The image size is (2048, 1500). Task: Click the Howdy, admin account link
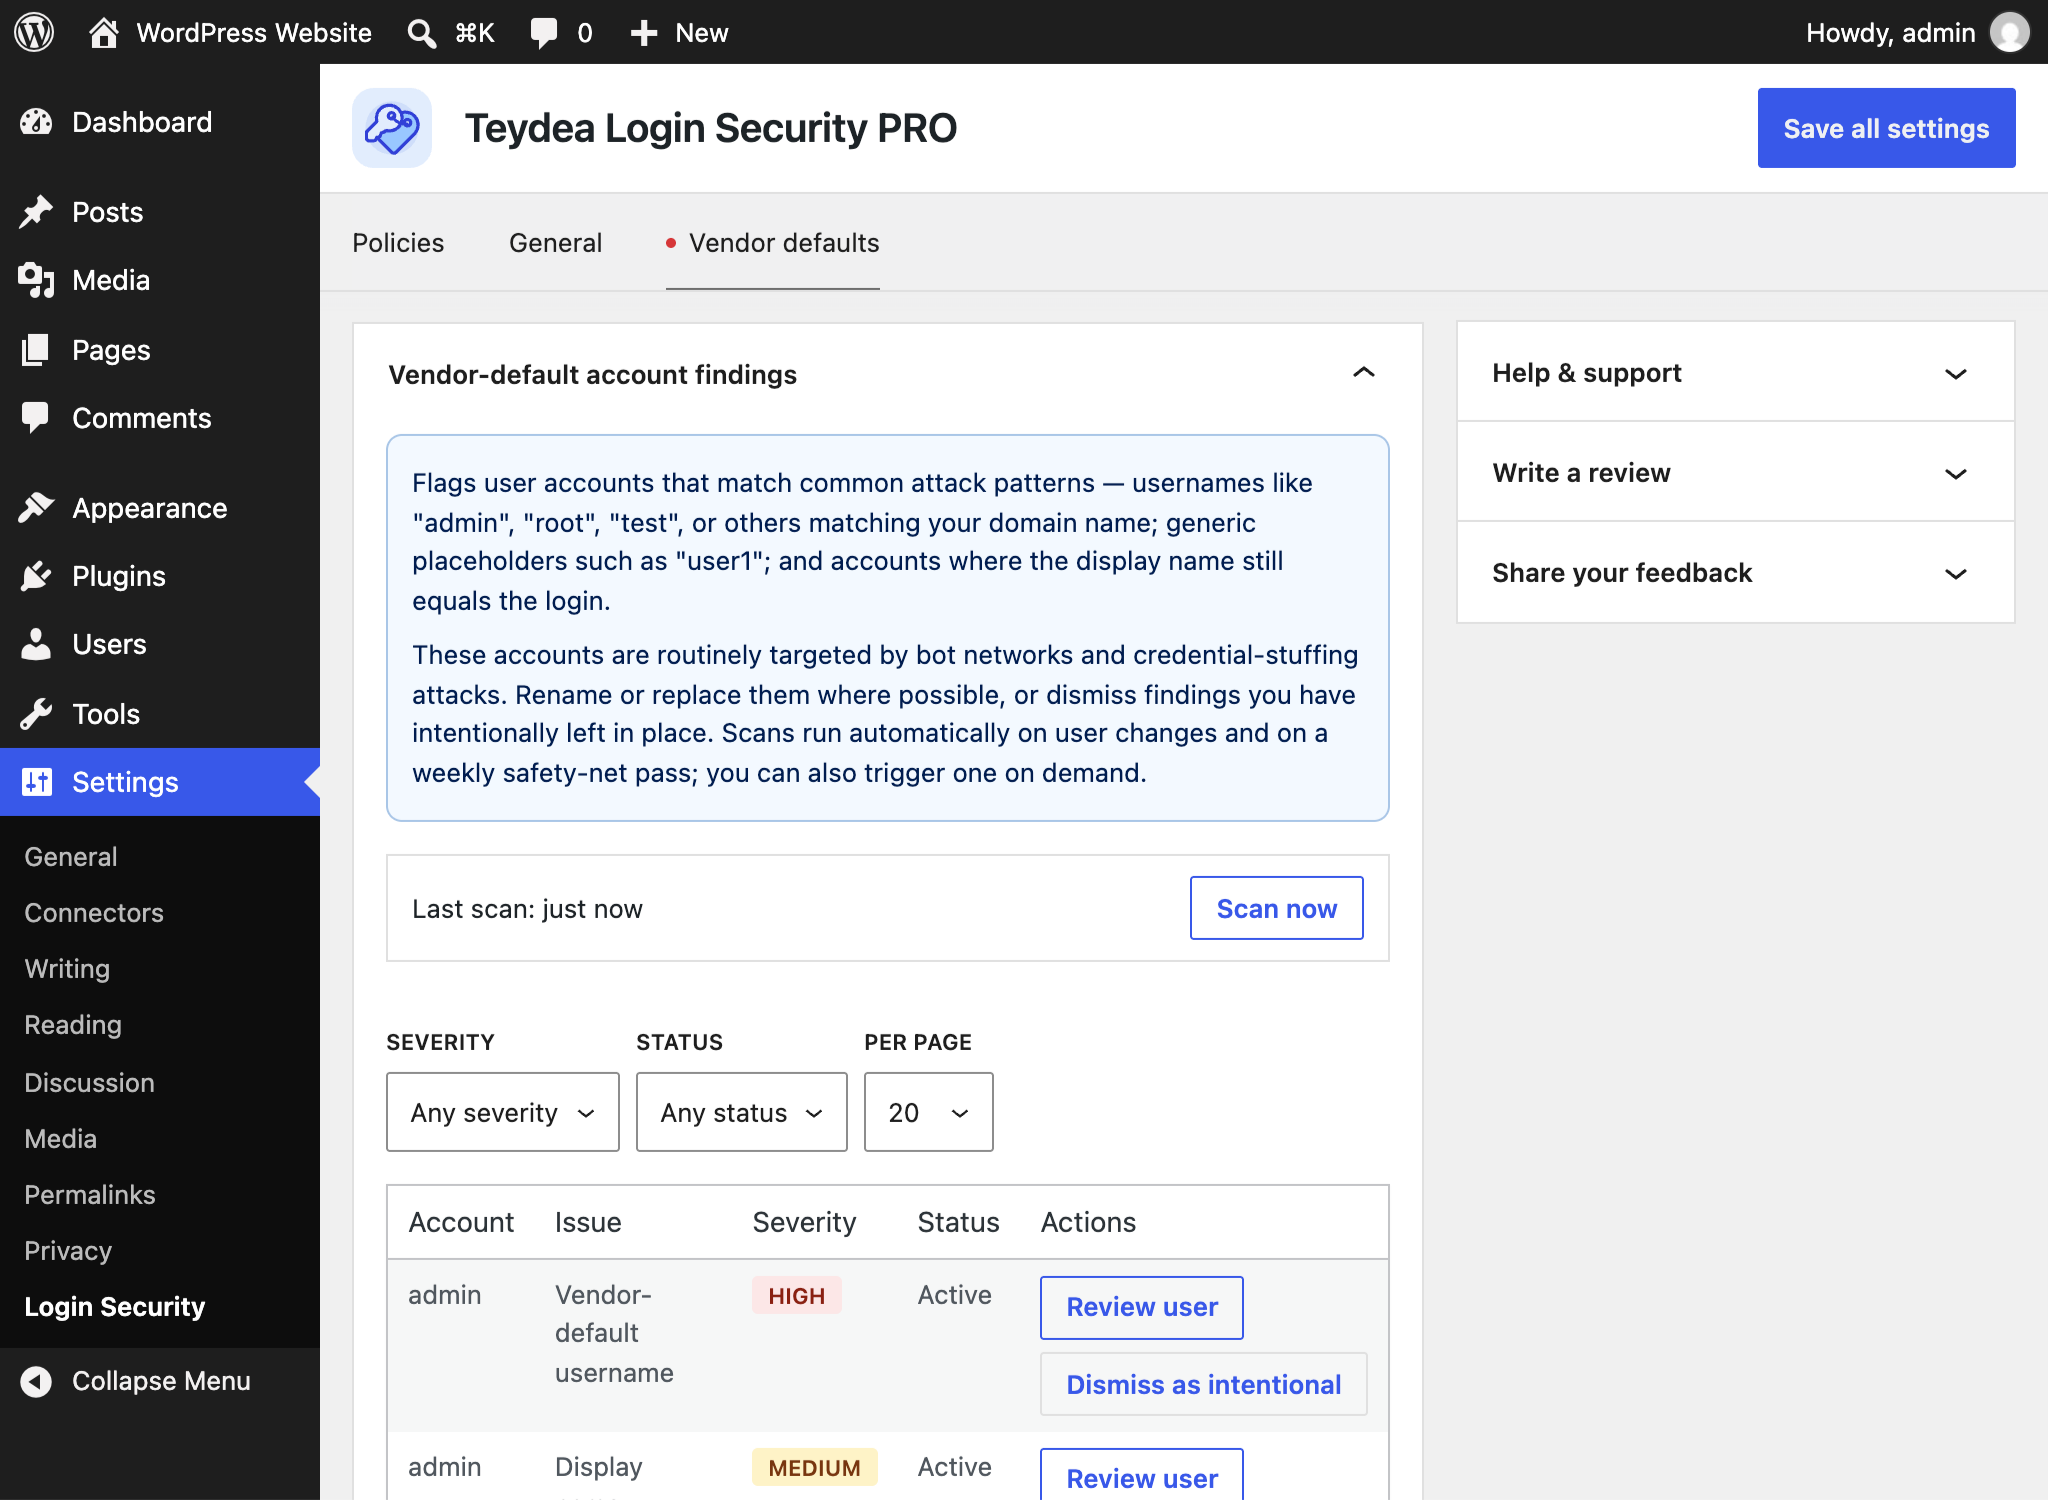(1890, 33)
